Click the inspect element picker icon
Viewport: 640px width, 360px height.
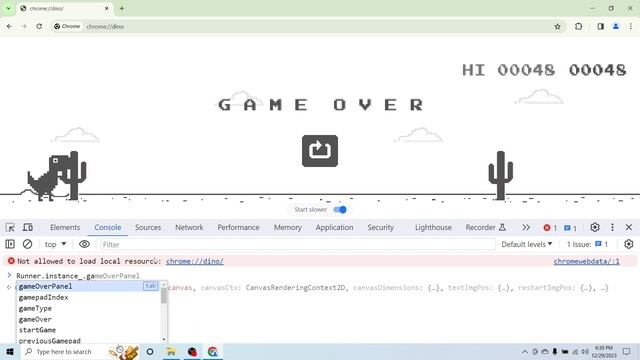coord(10,227)
